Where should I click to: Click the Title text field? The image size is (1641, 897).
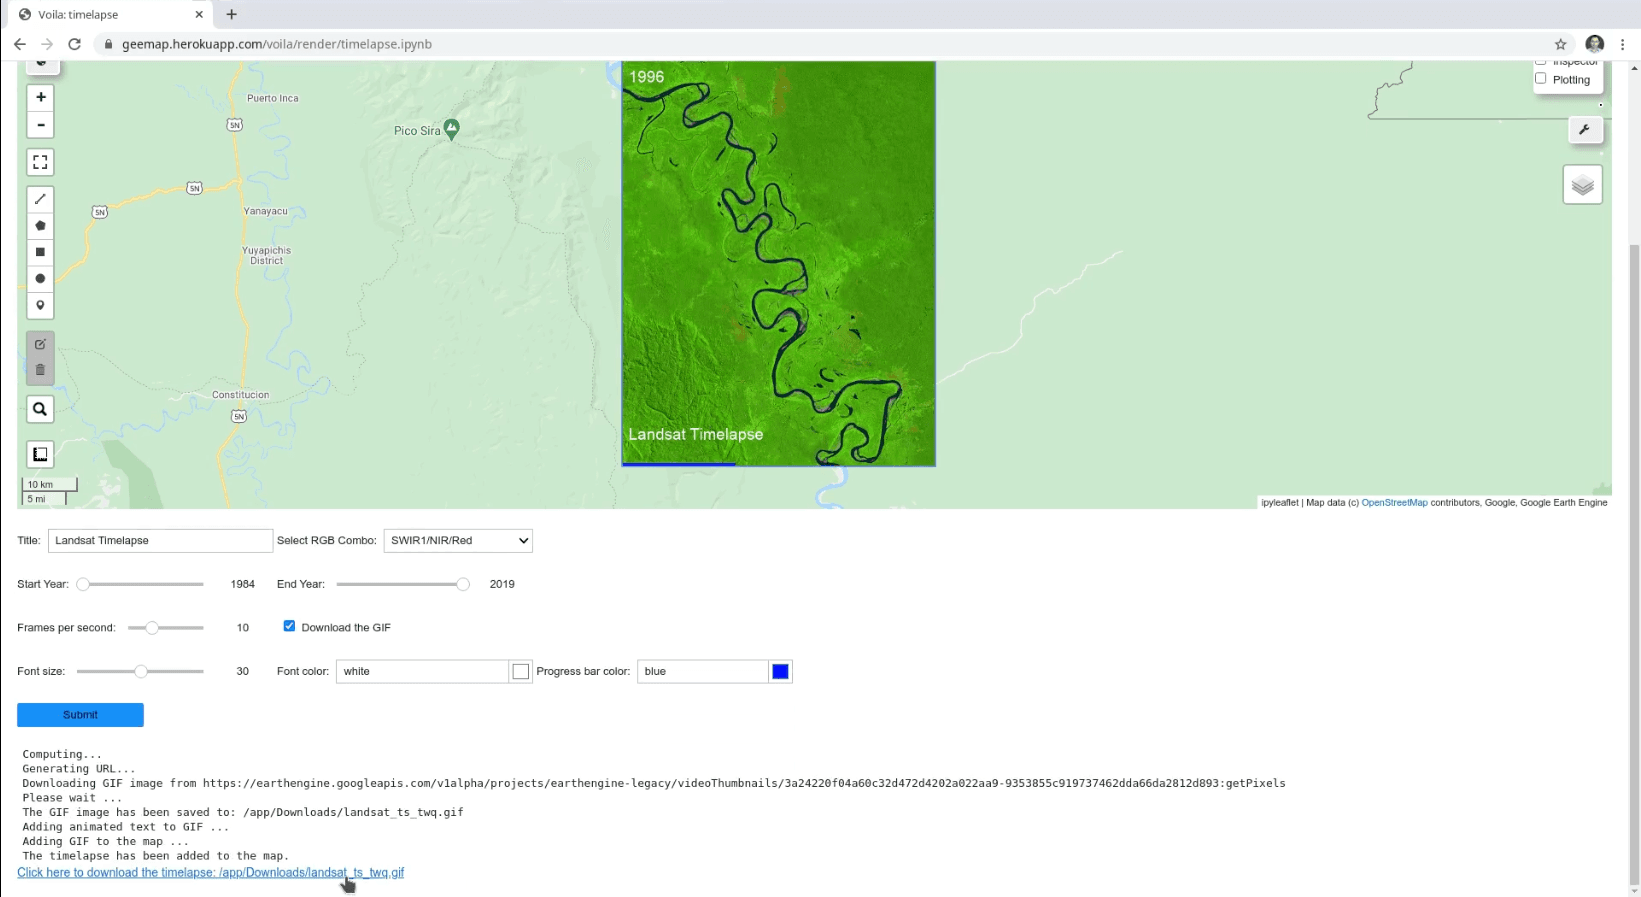tap(160, 540)
